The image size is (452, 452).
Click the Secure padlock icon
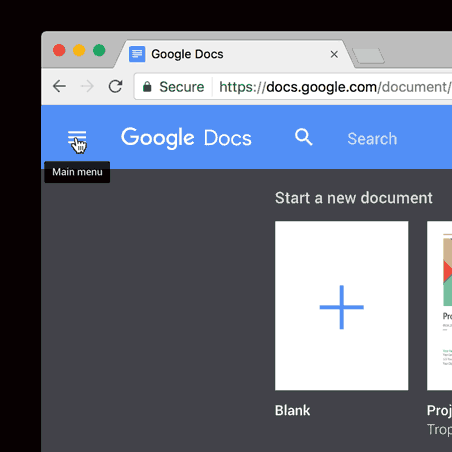(147, 87)
